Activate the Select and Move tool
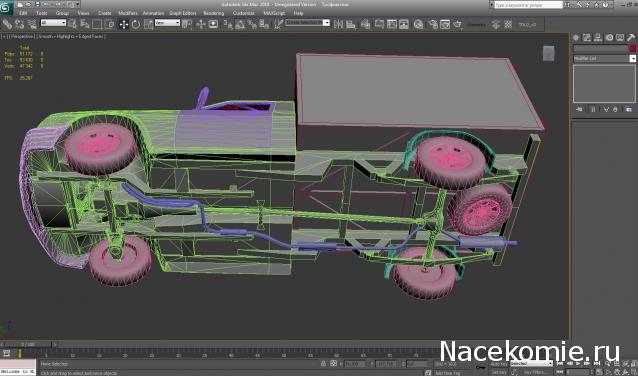The width and height of the screenshot is (638, 376). click(x=124, y=24)
